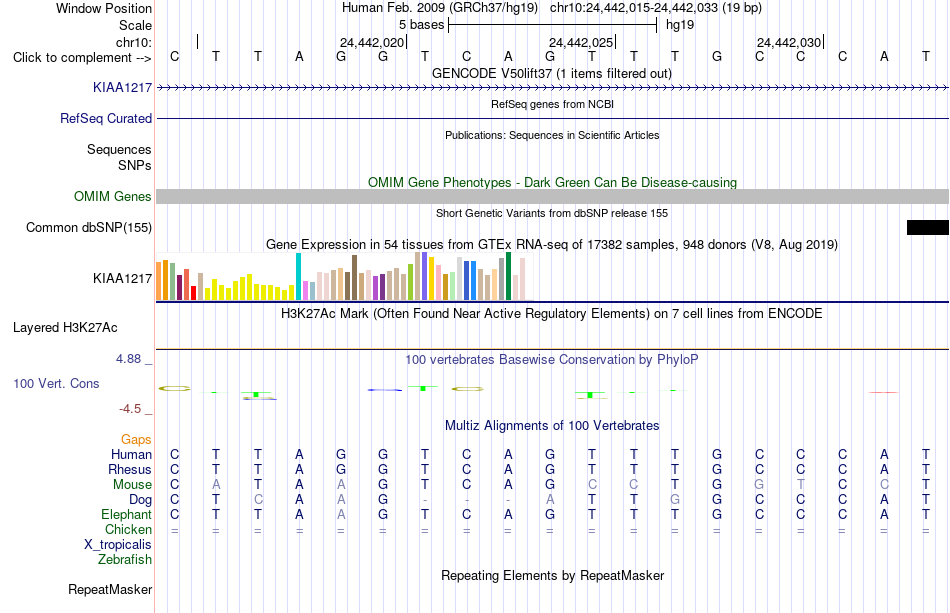
Task: Click the 24,442,020 coordinate marker
Action: pos(372,42)
